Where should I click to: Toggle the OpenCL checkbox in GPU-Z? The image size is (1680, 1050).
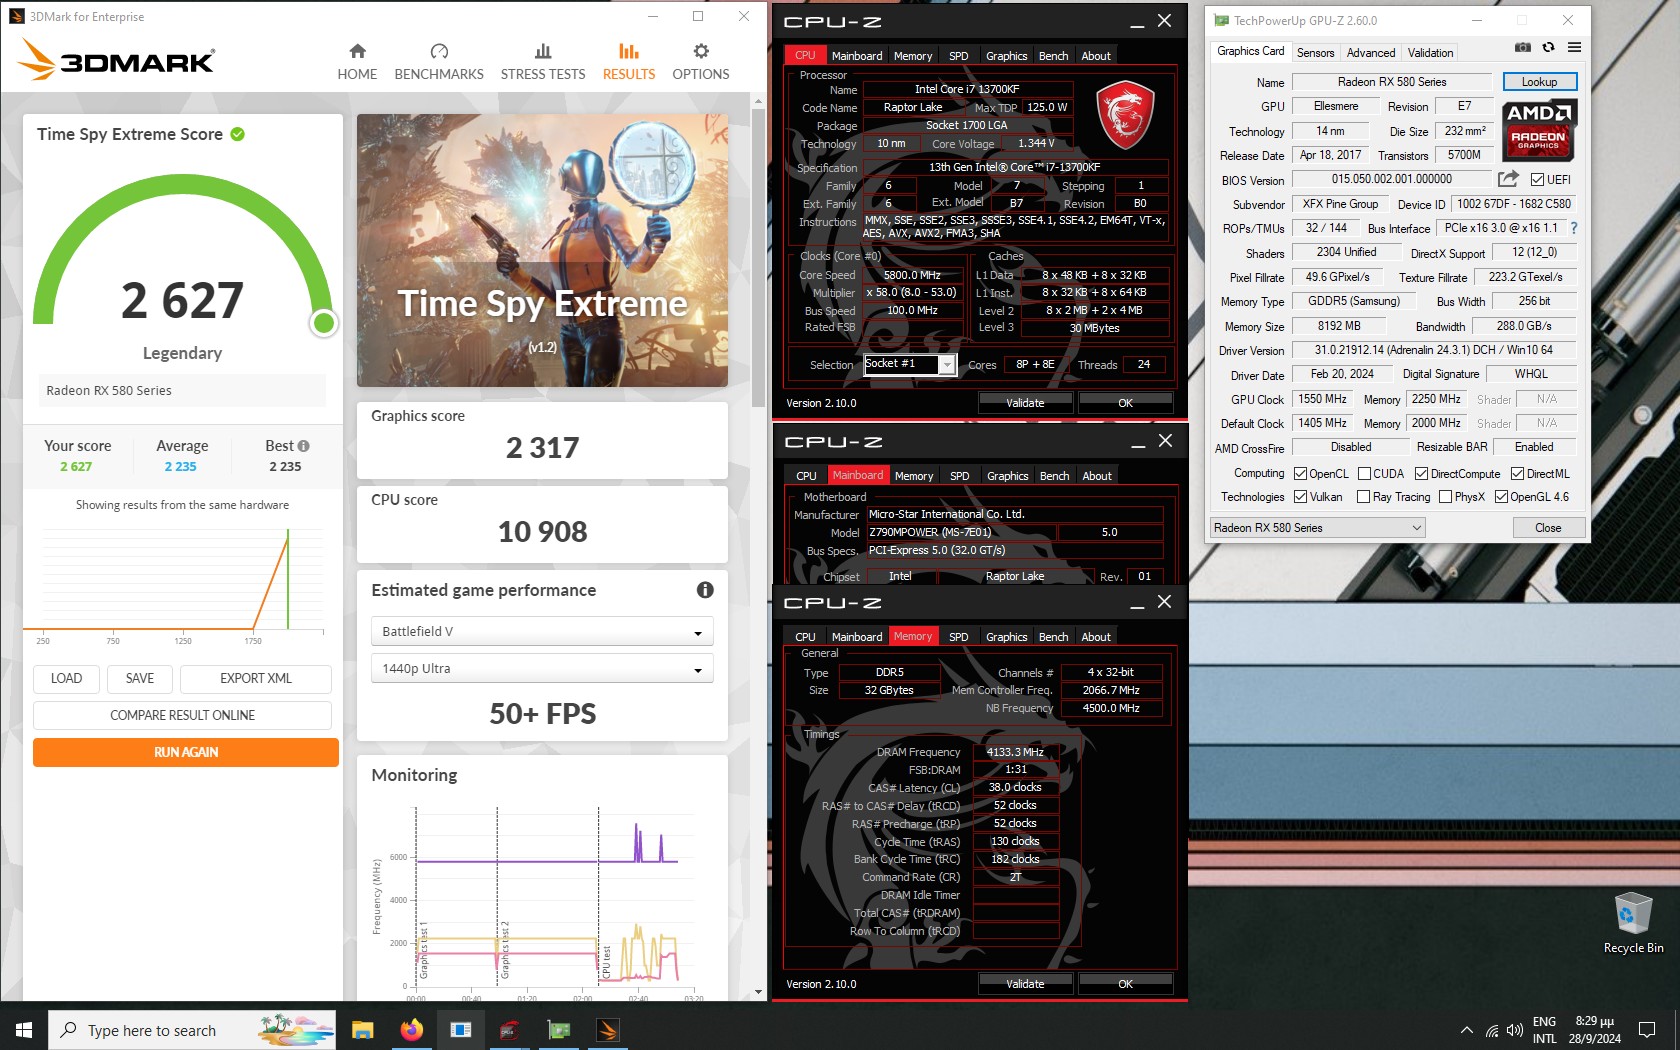click(1300, 474)
